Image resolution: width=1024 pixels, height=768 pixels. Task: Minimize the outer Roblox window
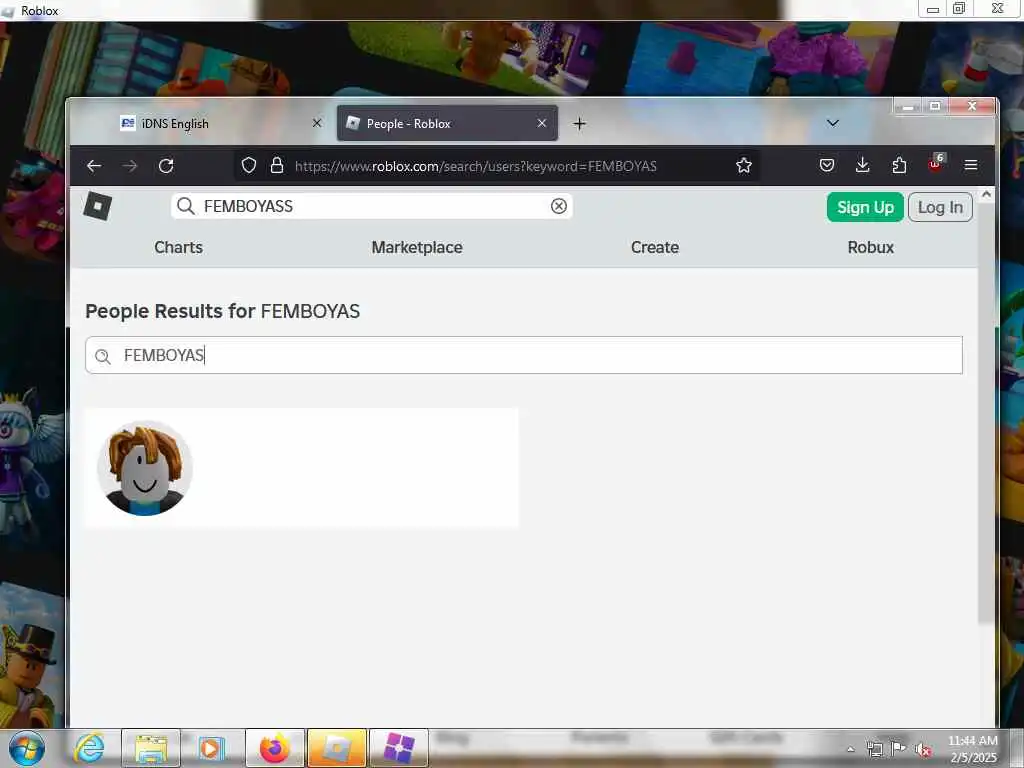[933, 9]
